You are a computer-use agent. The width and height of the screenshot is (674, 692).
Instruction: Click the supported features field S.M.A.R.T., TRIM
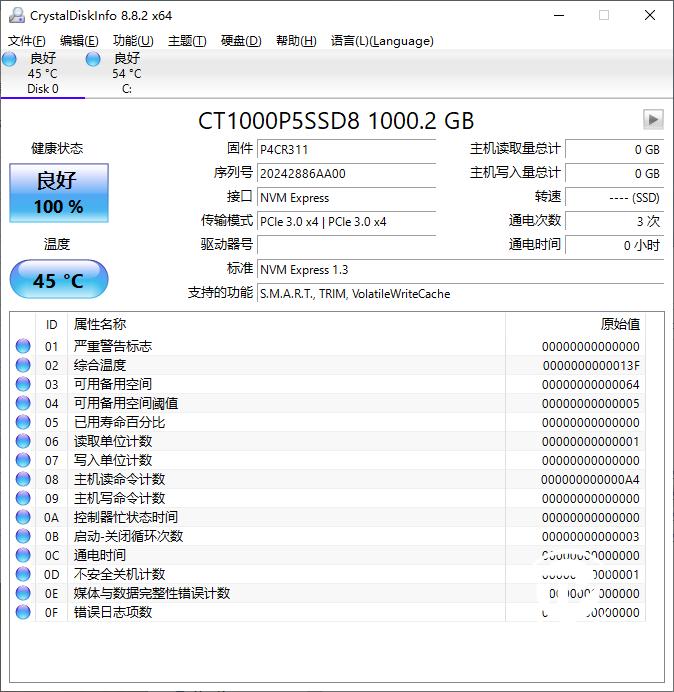(x=460, y=293)
